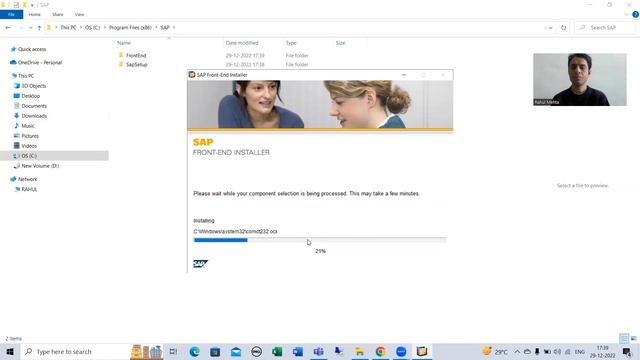
Task: Sort files by the Type column header
Action: coord(291,43)
